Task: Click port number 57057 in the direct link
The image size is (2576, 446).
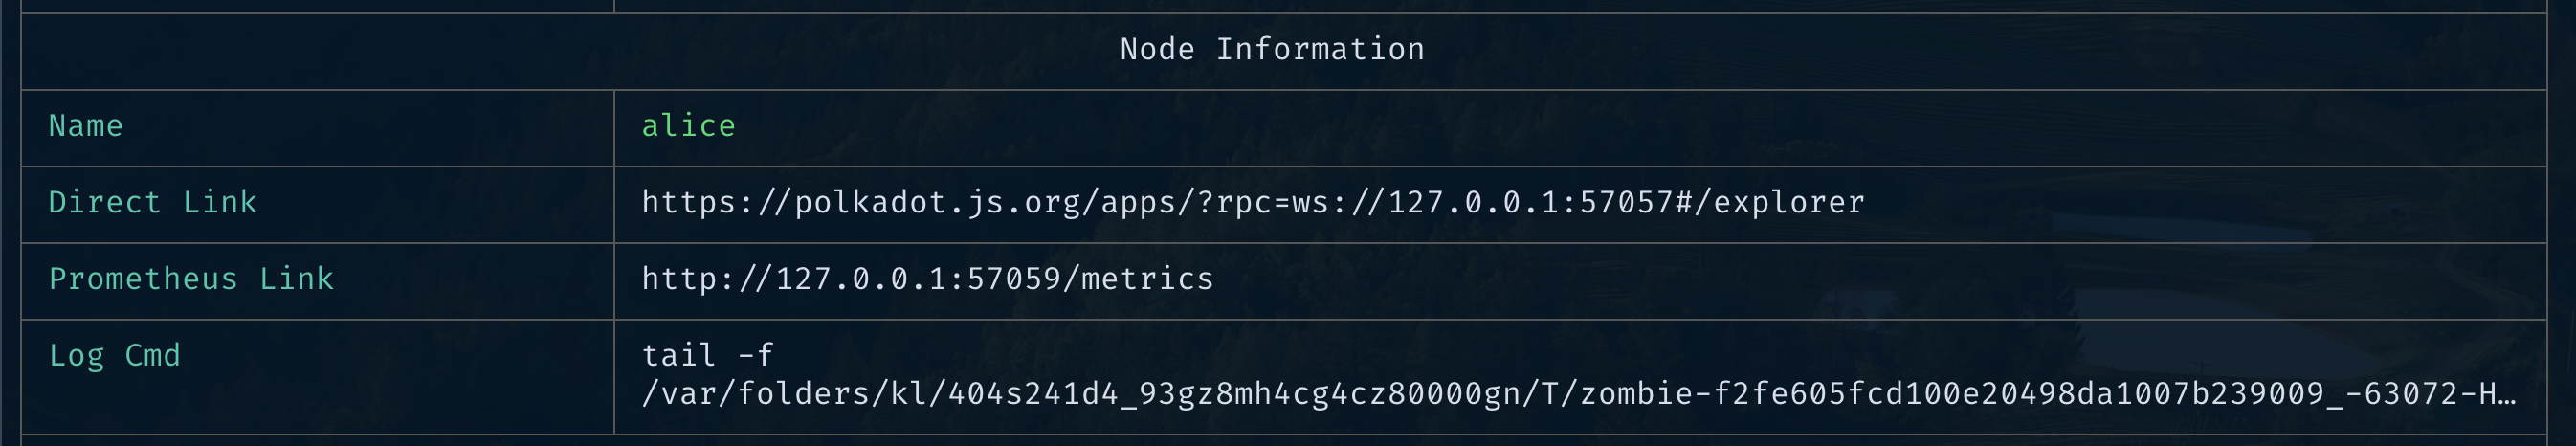Action: click(1625, 203)
